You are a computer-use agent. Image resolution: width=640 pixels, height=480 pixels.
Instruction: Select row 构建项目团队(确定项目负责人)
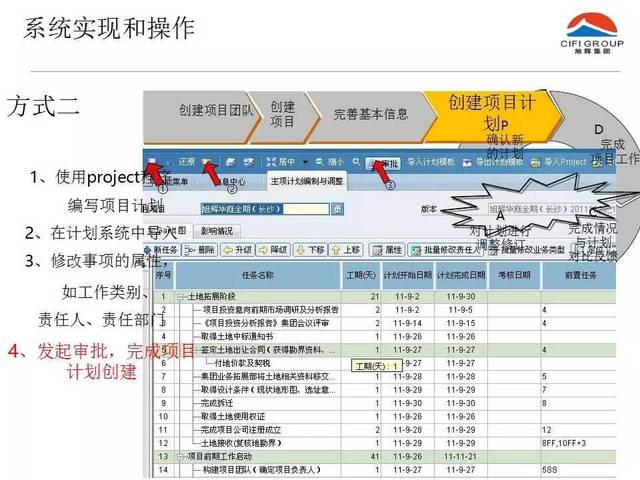point(384,470)
